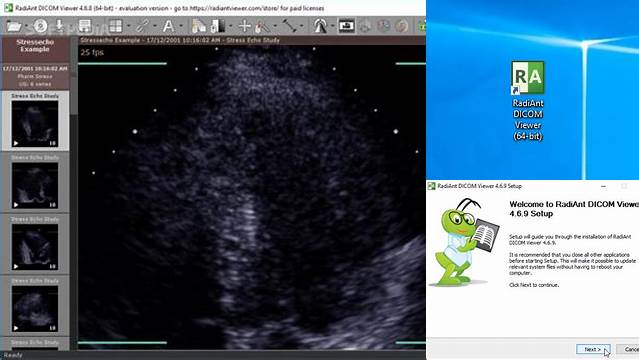Select the text annotation 'A' tool
639x360 pixels.
tap(168, 26)
